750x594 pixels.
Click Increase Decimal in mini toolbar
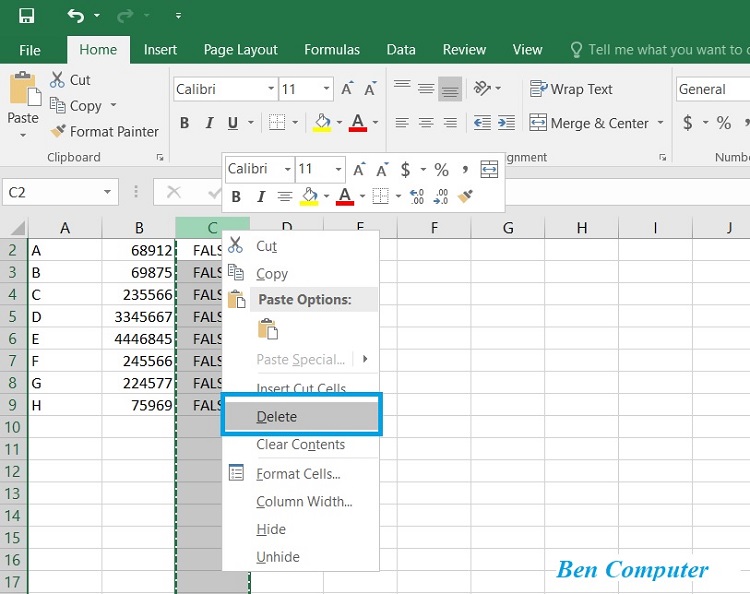pos(417,196)
